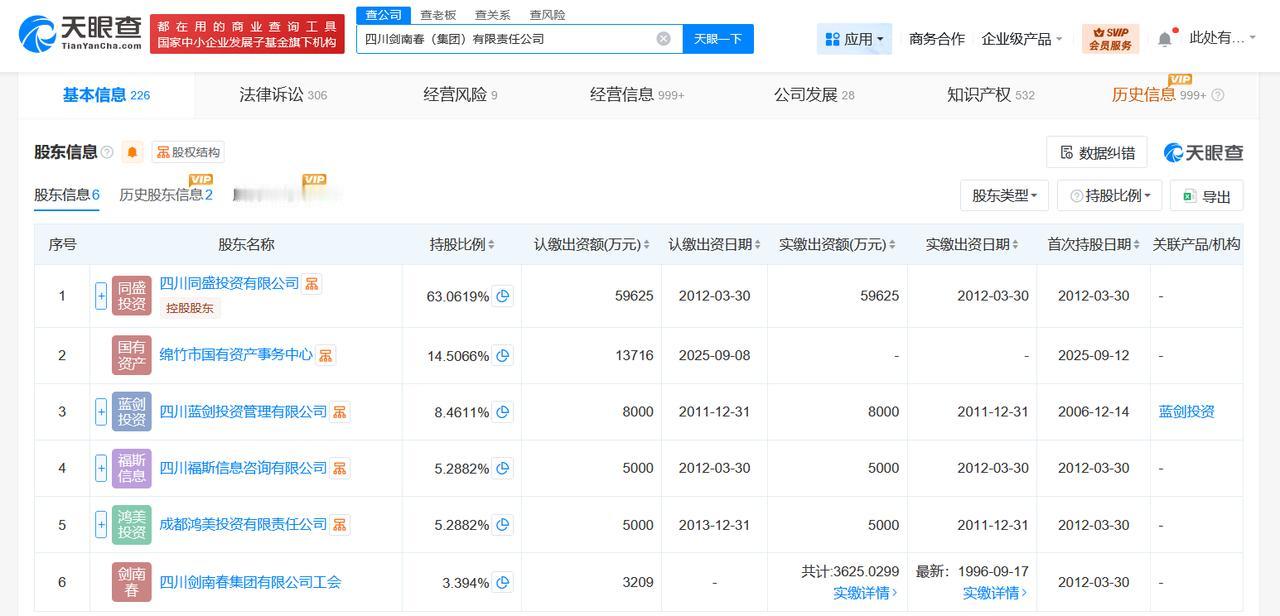Click 天眼一下 search button
The image size is (1280, 616).
[718, 39]
